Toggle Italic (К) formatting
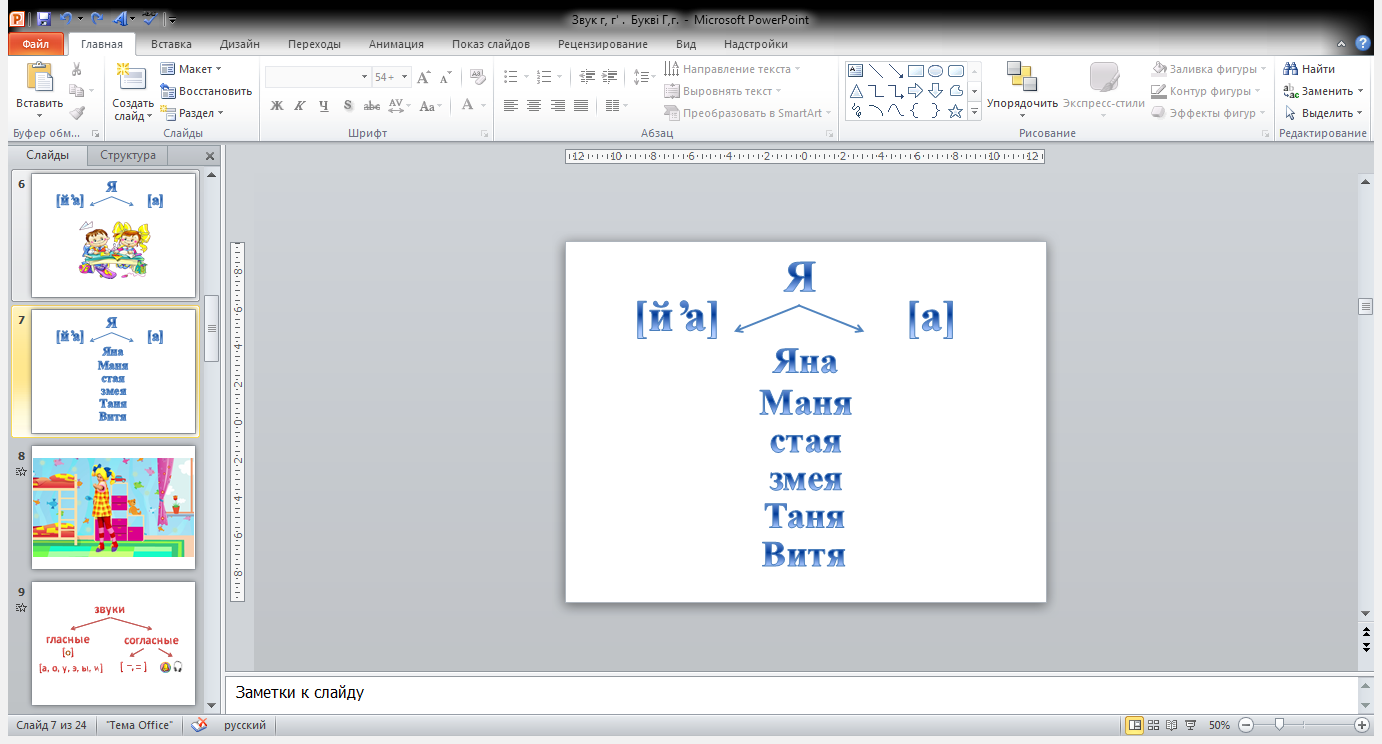This screenshot has width=1382, height=744. coord(300,106)
